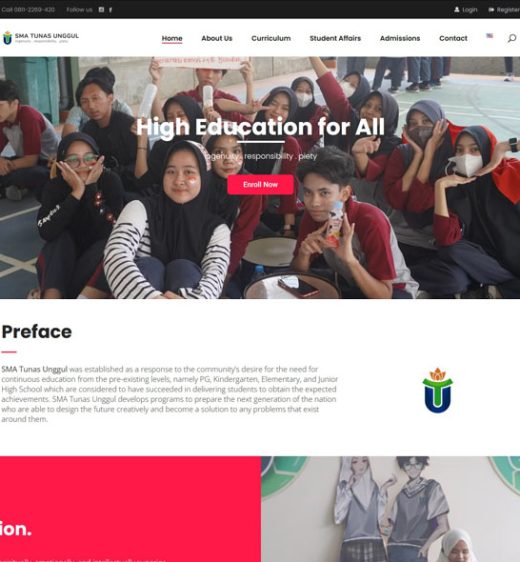Viewport: 520px width, 562px height.
Task: Click the SMA Tunas Unggul header logo
Action: coord(40,38)
